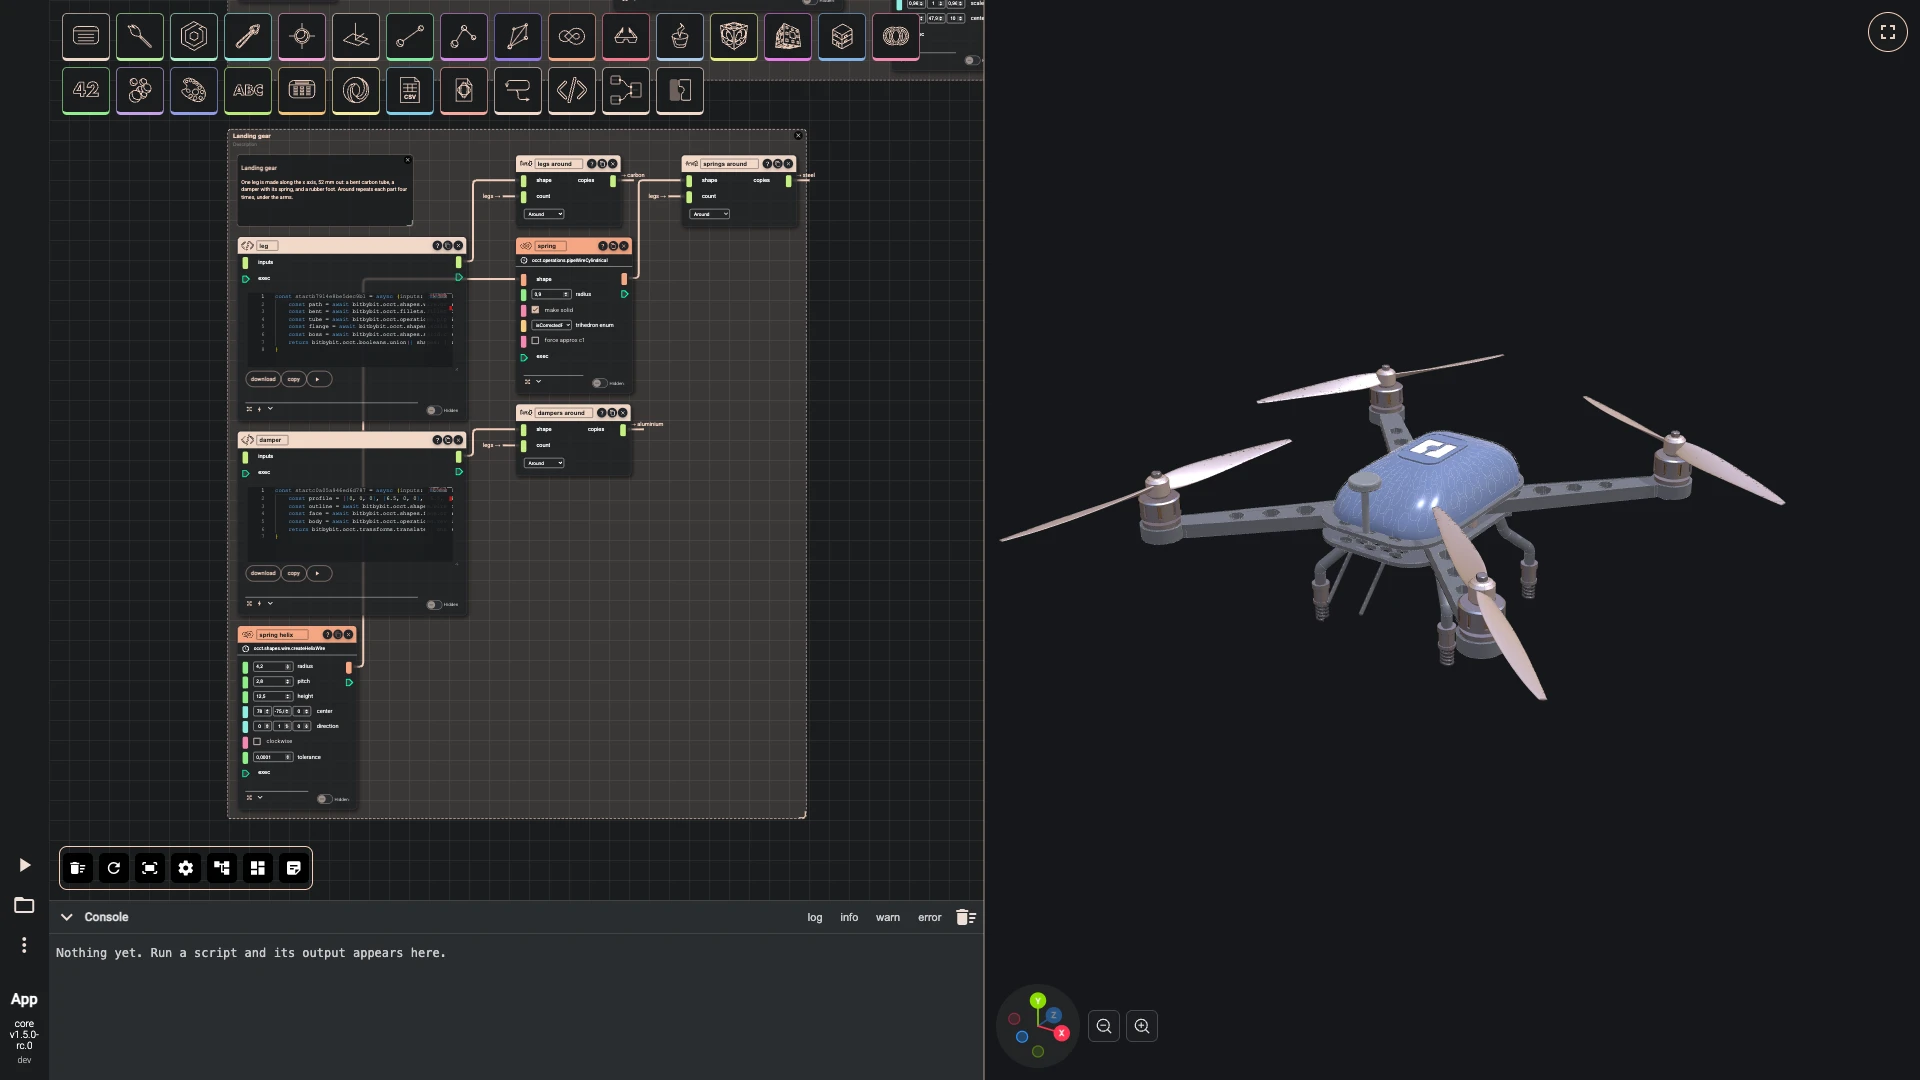This screenshot has width=1920, height=1080.
Task: Open Around dropdown in dampers around node
Action: pos(545,463)
